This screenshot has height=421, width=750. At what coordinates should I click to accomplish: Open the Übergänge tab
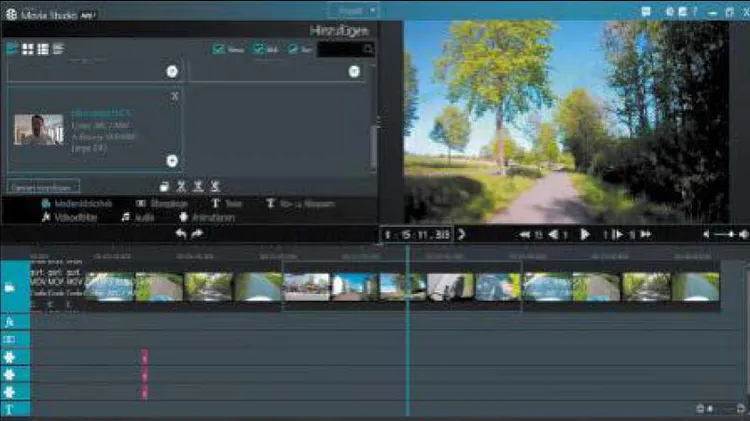(x=162, y=203)
